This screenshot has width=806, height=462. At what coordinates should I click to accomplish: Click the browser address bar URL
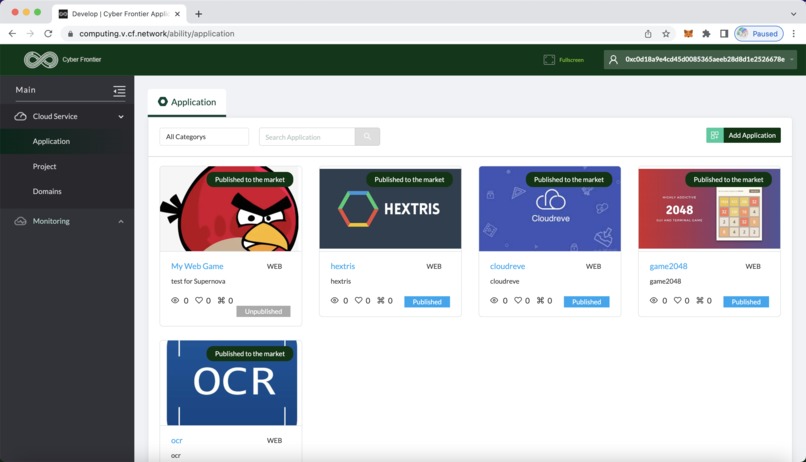[157, 33]
